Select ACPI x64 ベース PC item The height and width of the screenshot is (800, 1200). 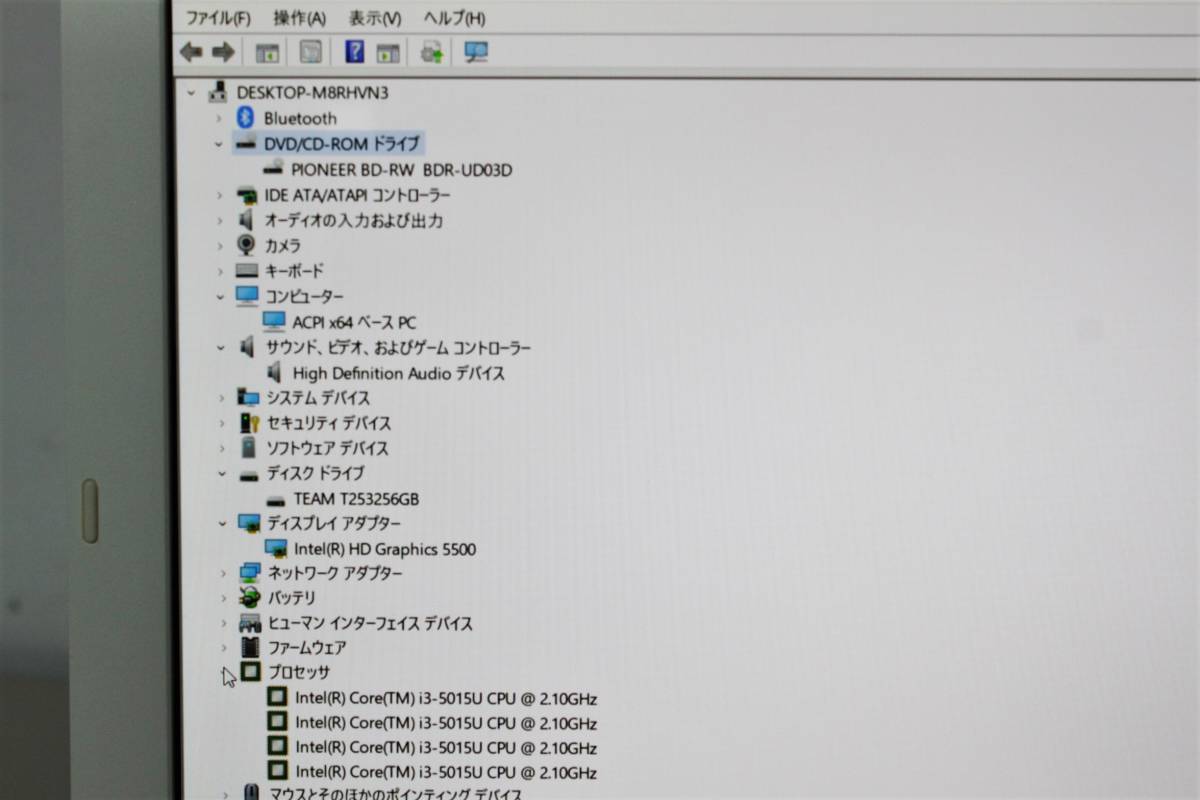point(355,322)
